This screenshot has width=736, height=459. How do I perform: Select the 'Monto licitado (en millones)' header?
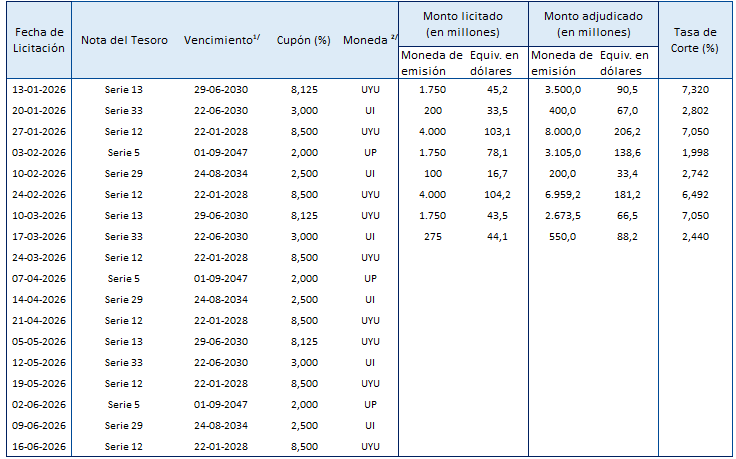pyautogui.click(x=463, y=24)
